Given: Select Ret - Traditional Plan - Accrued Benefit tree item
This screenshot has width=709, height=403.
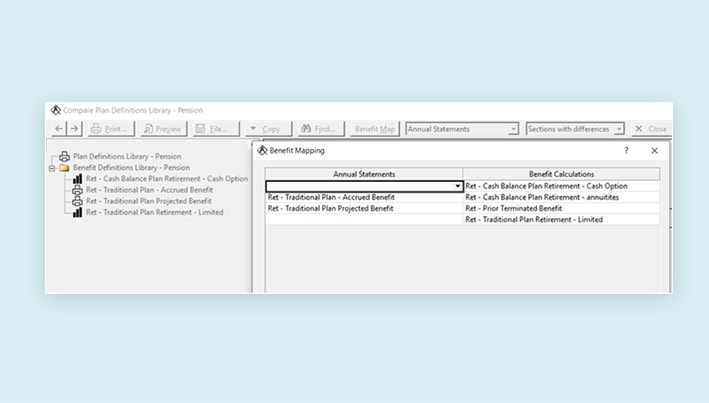Looking at the screenshot, I should click(149, 190).
